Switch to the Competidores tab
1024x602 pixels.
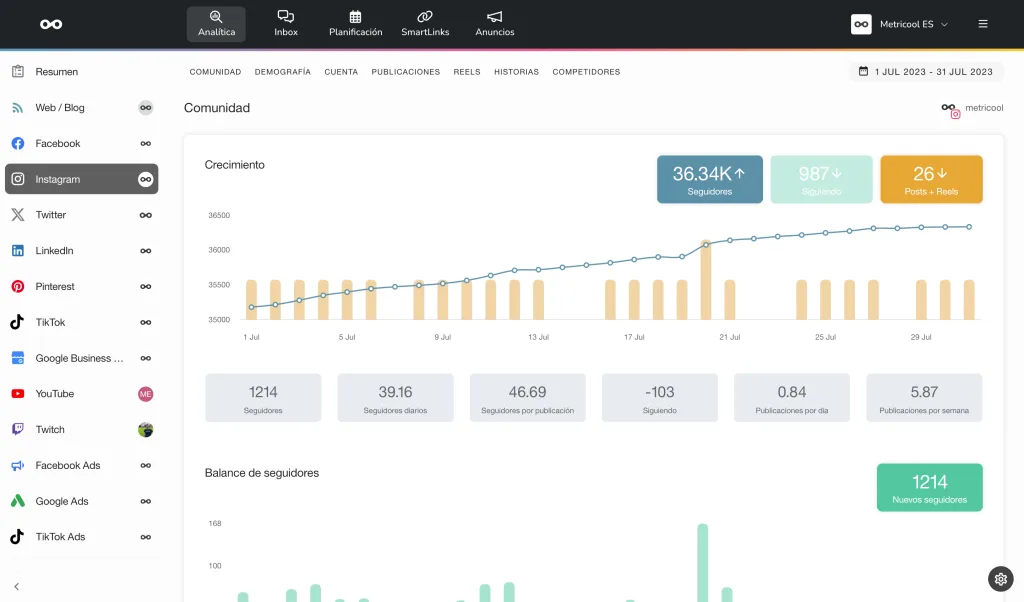click(586, 72)
